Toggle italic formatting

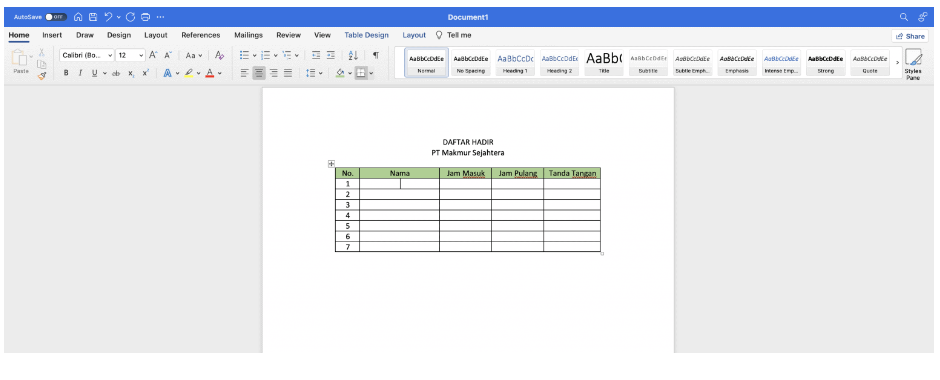point(80,73)
